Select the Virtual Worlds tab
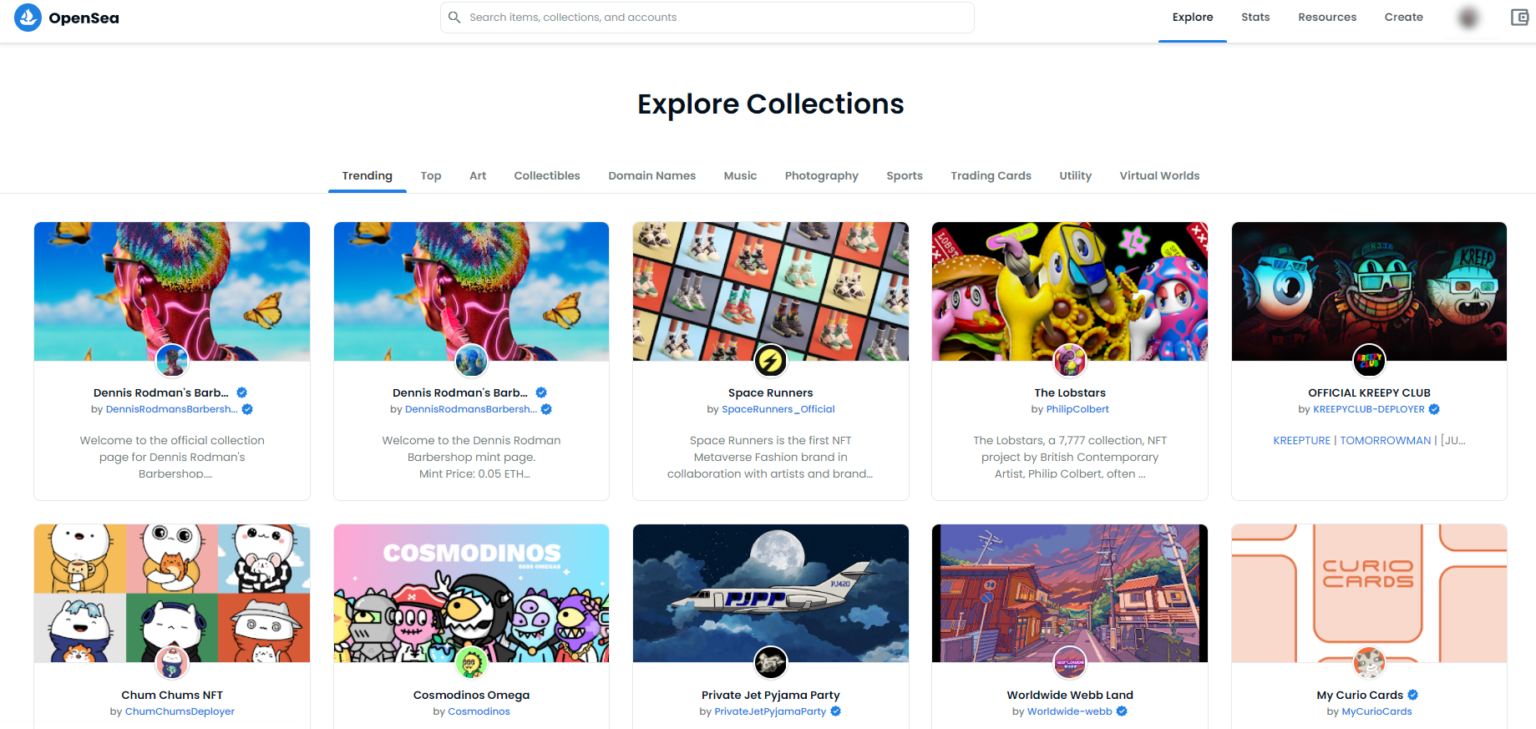 coord(1159,176)
